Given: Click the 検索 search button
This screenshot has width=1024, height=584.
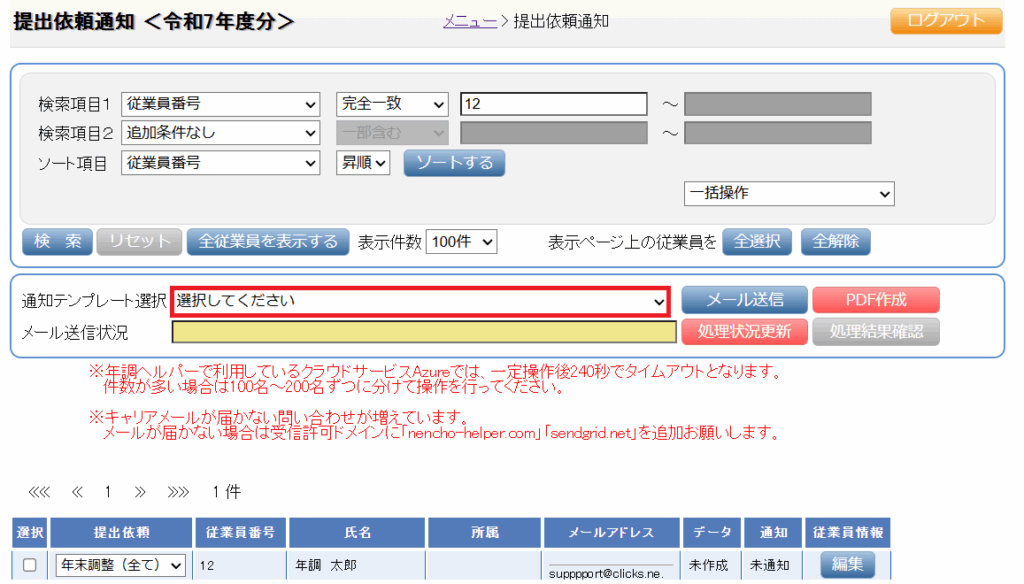Looking at the screenshot, I should (57, 241).
